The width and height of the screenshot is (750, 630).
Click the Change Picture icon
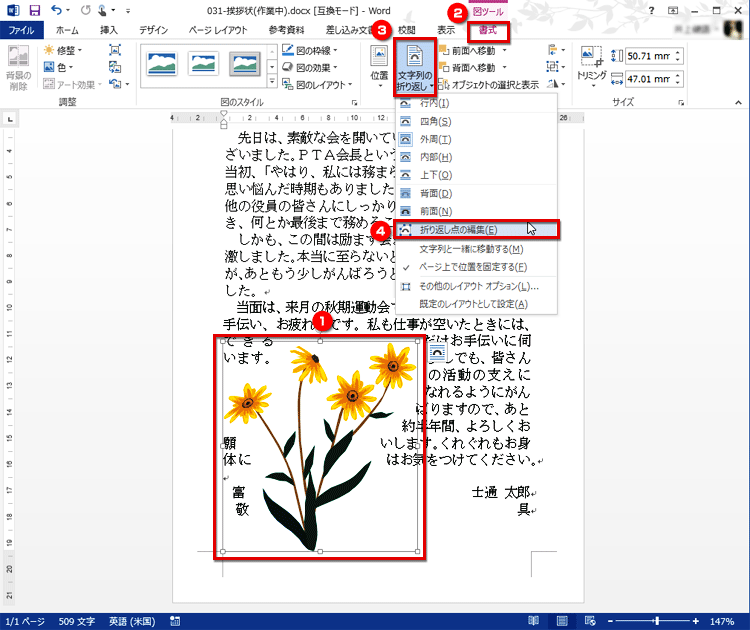[x=115, y=67]
